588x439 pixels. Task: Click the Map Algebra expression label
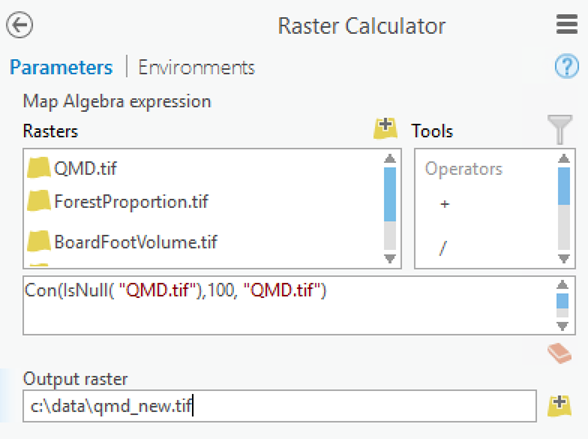pyautogui.click(x=117, y=102)
